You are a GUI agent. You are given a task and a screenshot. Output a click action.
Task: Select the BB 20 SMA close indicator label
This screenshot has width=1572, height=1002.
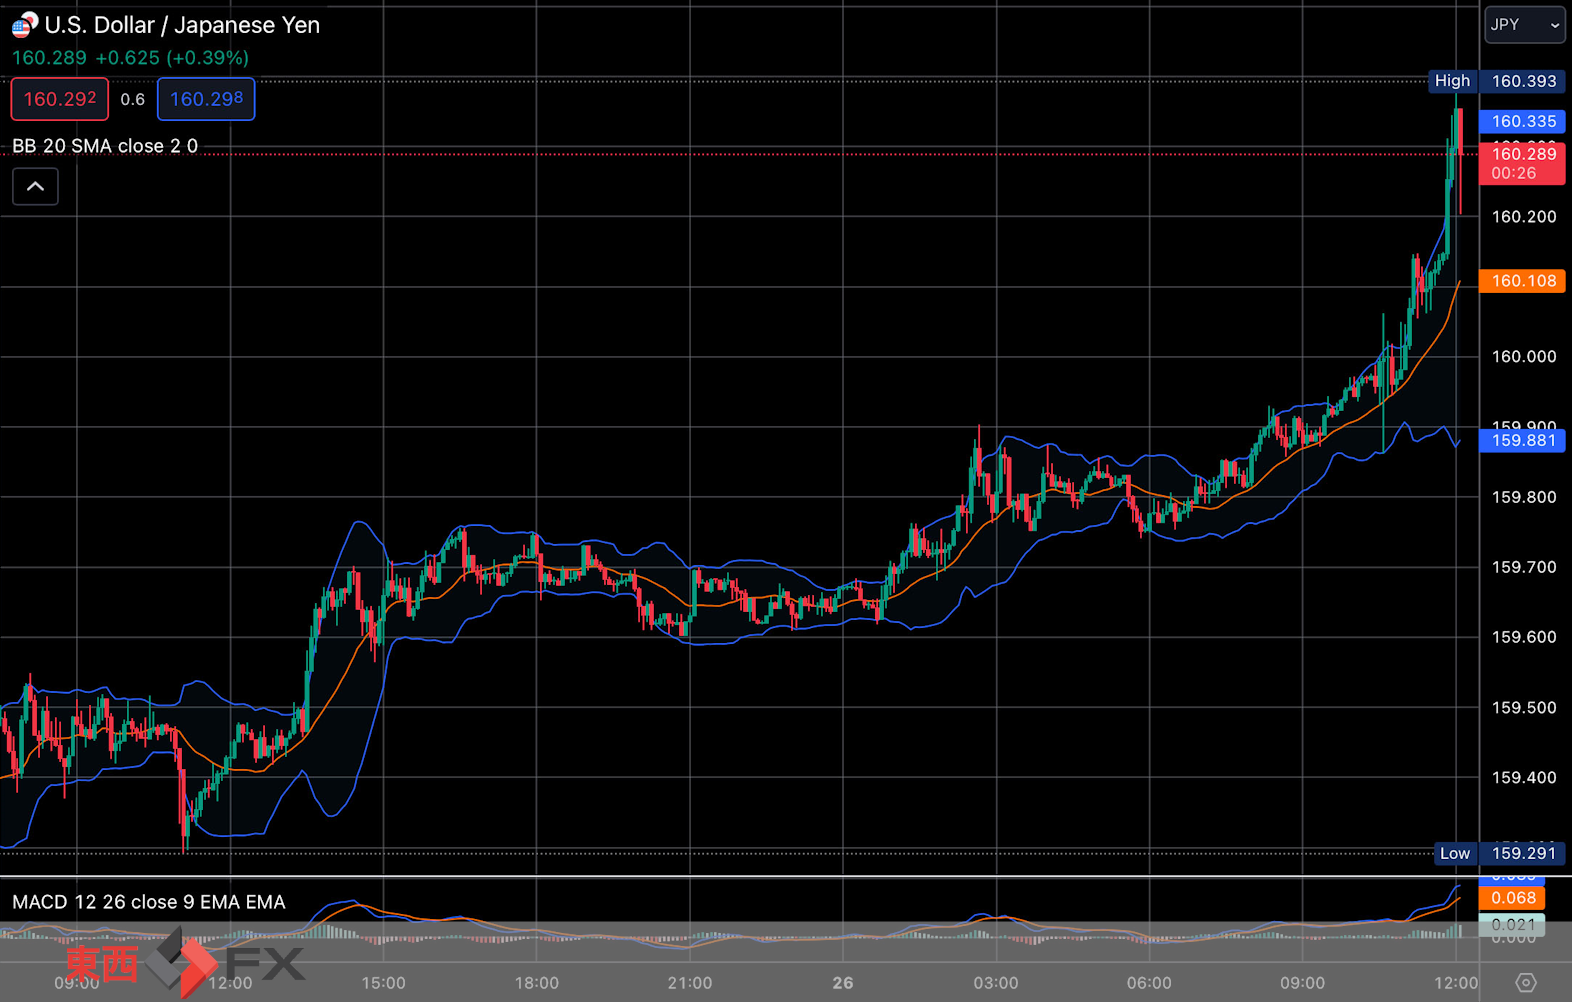click(x=105, y=146)
